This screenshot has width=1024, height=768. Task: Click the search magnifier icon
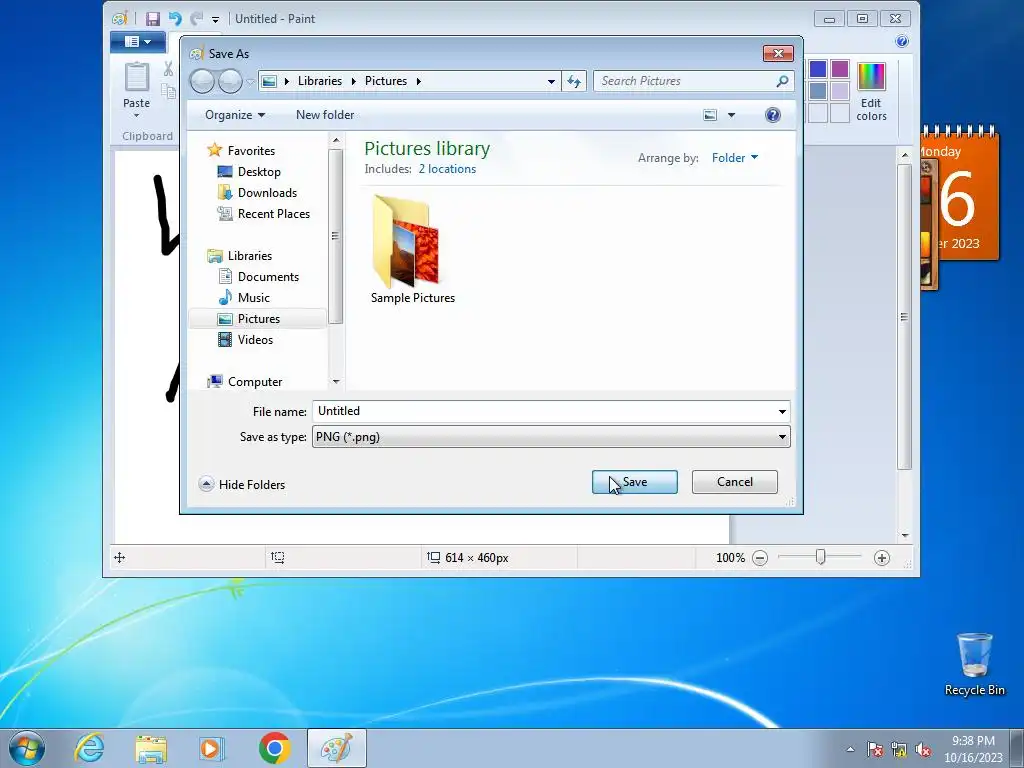(x=782, y=81)
